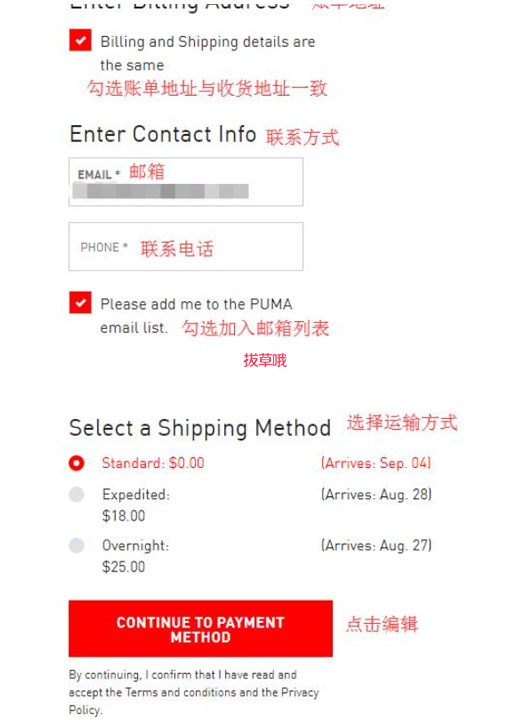This screenshot has height=720, width=530.
Task: Click the Billing and Shipping details label
Action: [208, 53]
